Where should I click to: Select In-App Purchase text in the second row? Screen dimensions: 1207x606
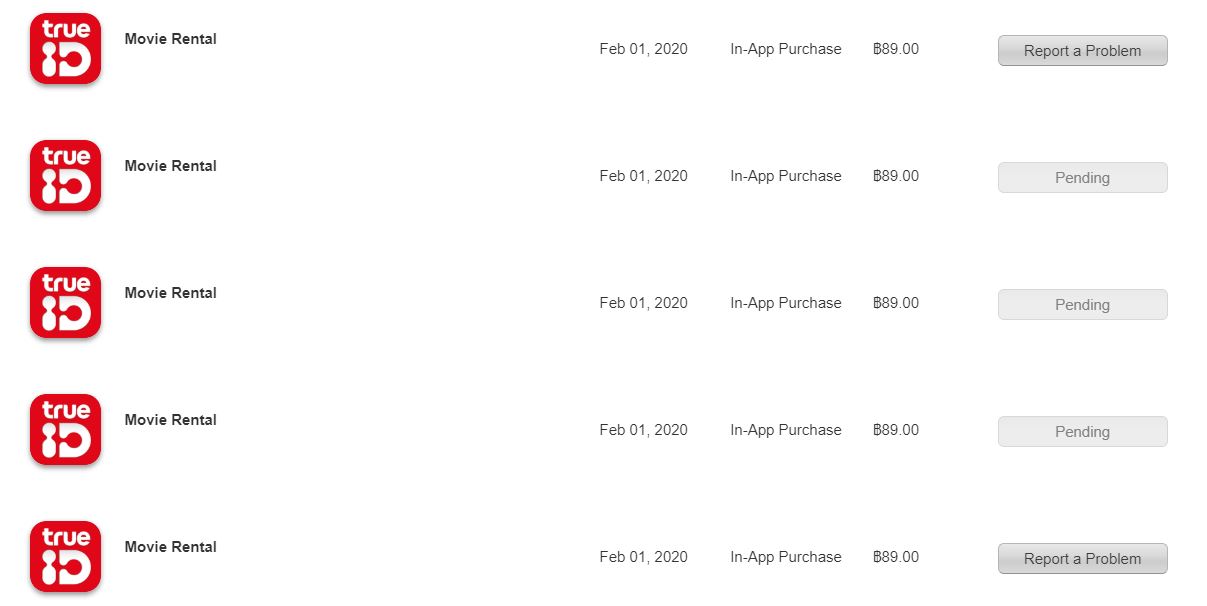tap(785, 176)
